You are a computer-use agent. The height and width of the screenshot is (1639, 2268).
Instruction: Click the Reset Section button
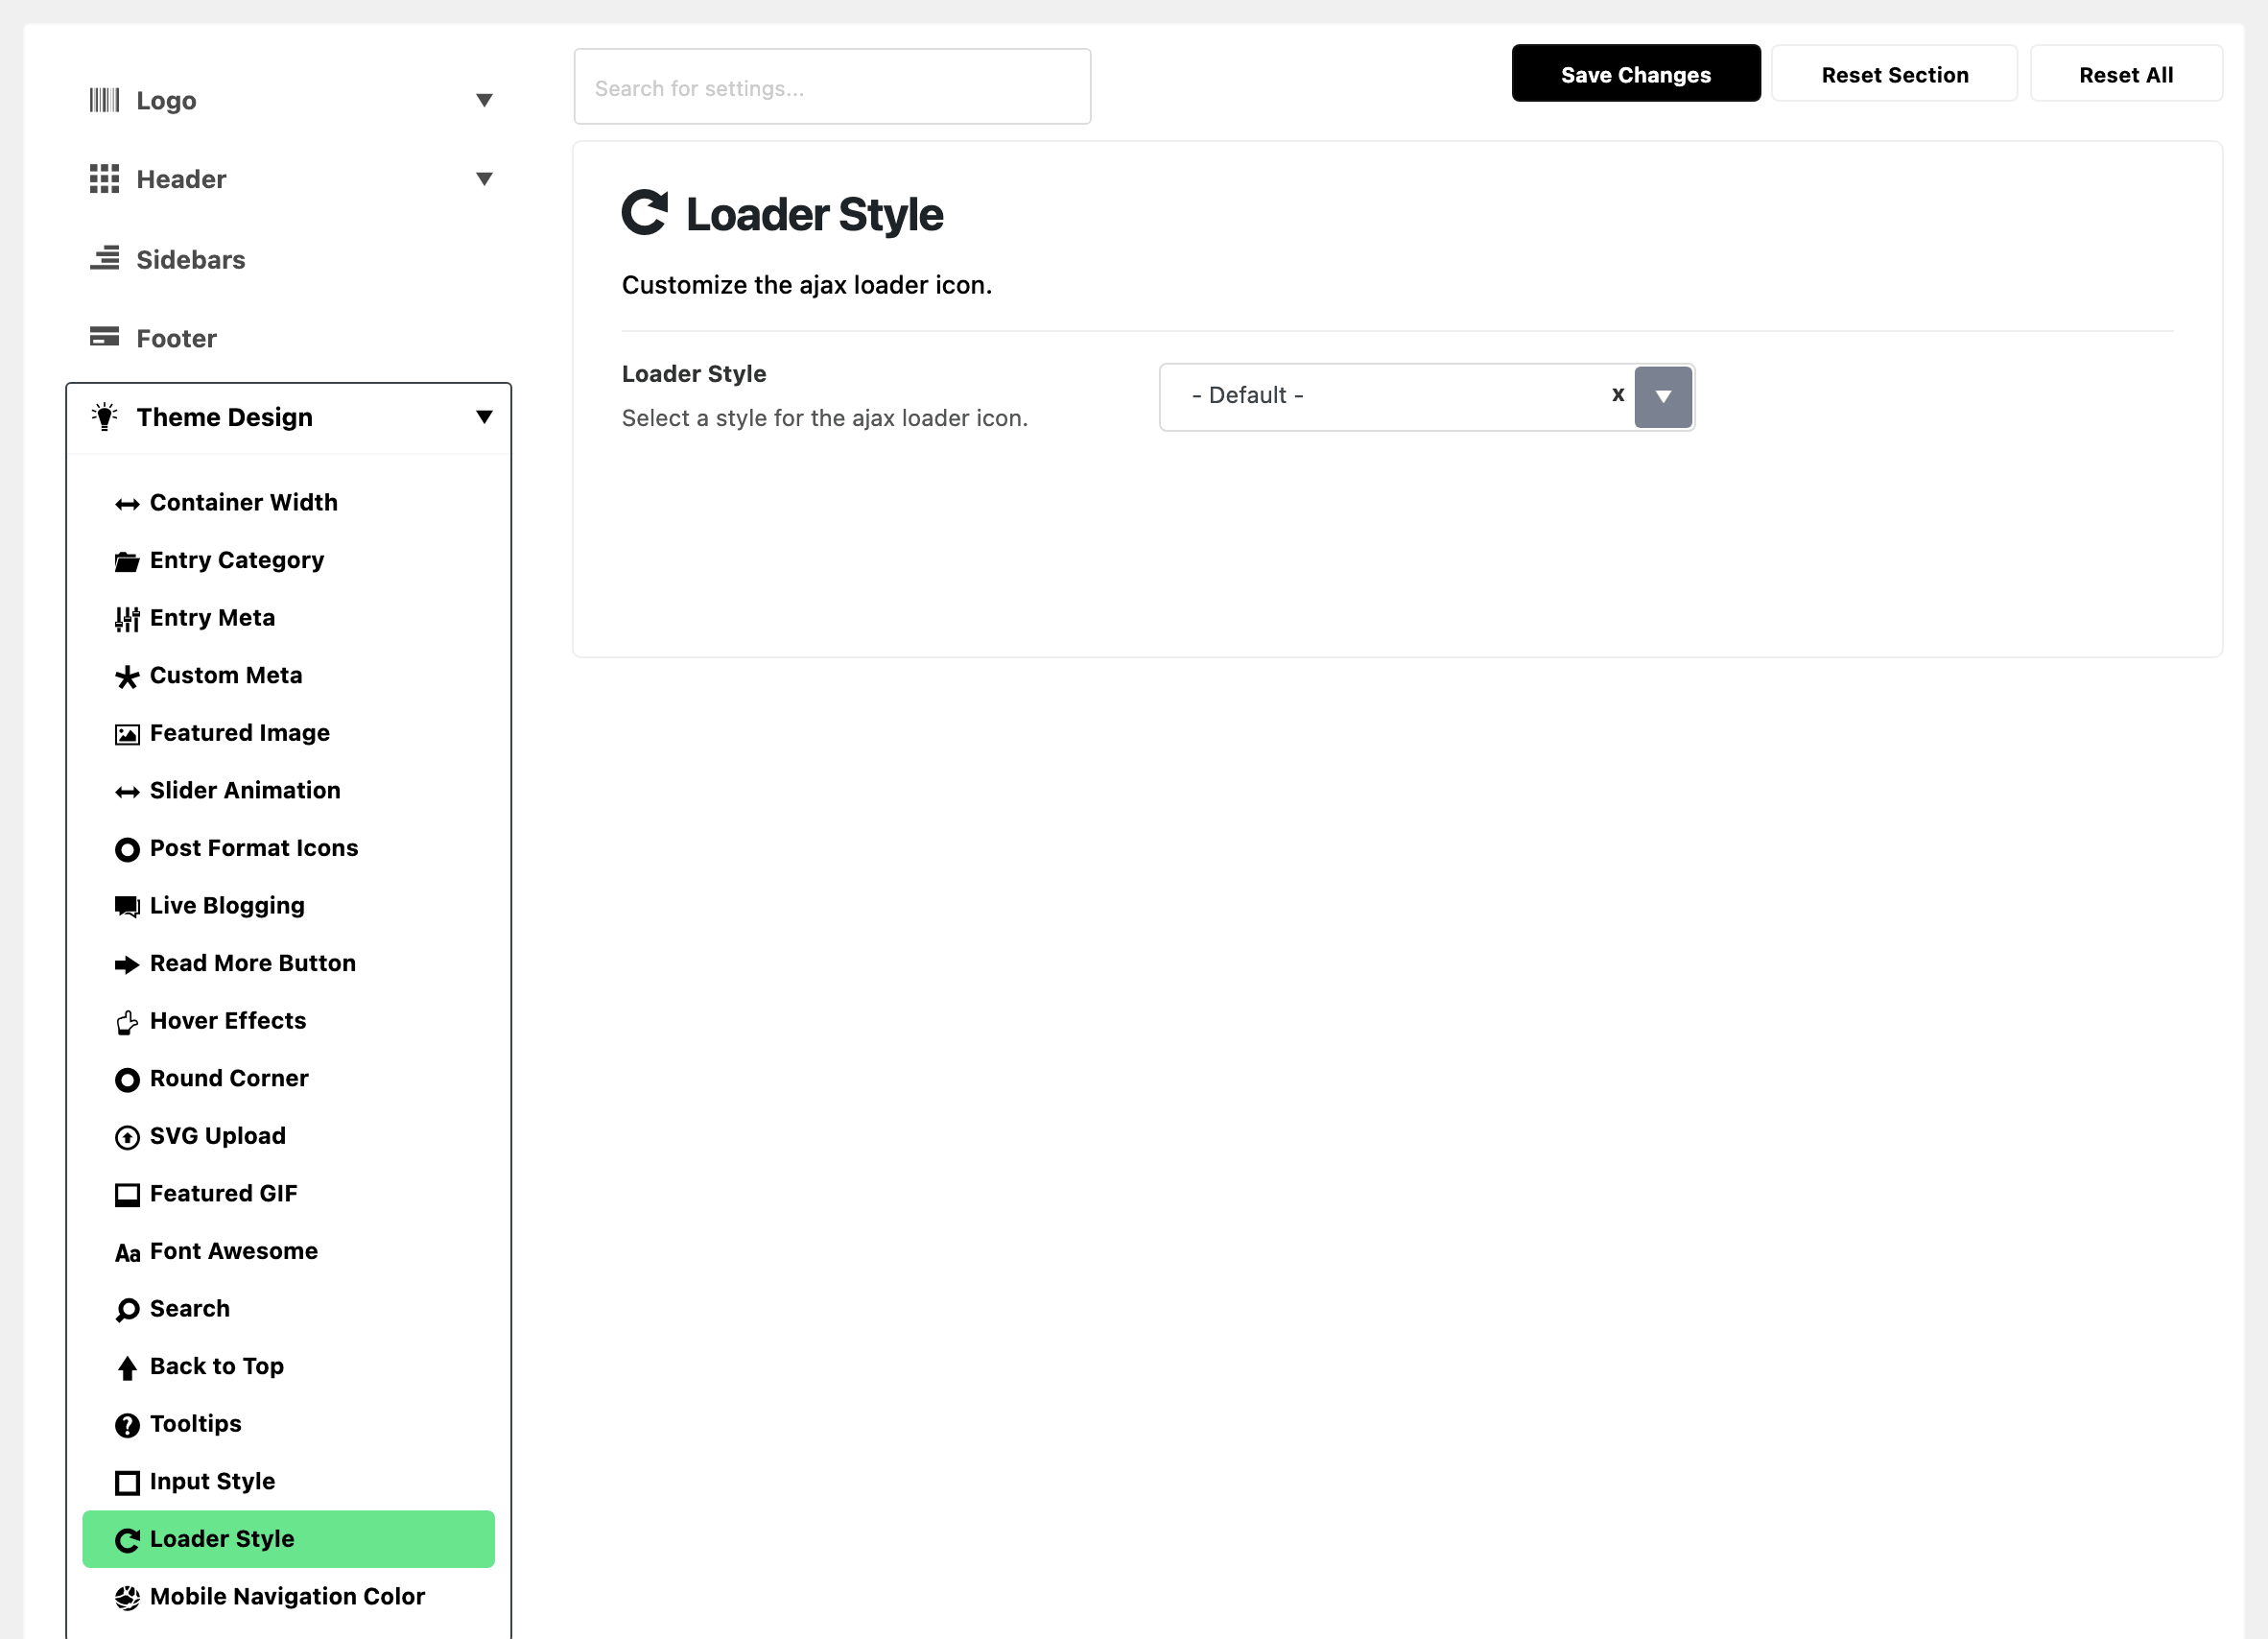tap(1895, 74)
